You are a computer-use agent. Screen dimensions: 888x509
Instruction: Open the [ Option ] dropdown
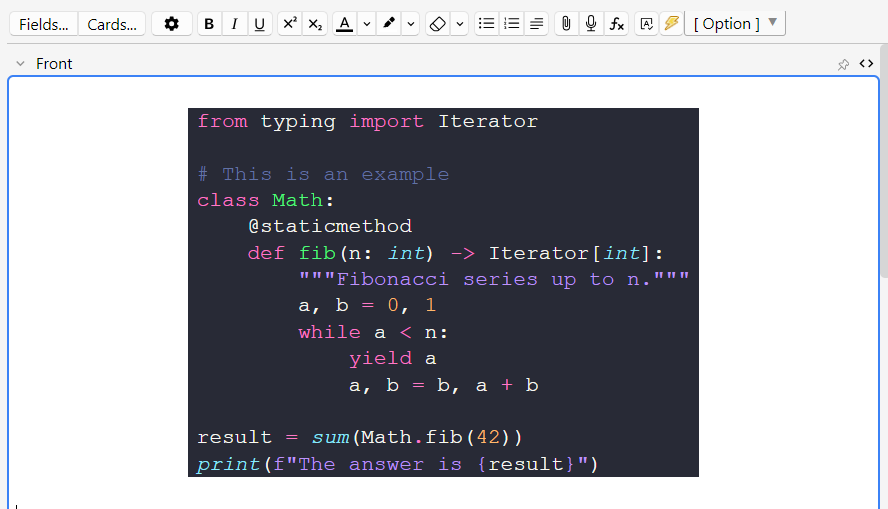(735, 23)
